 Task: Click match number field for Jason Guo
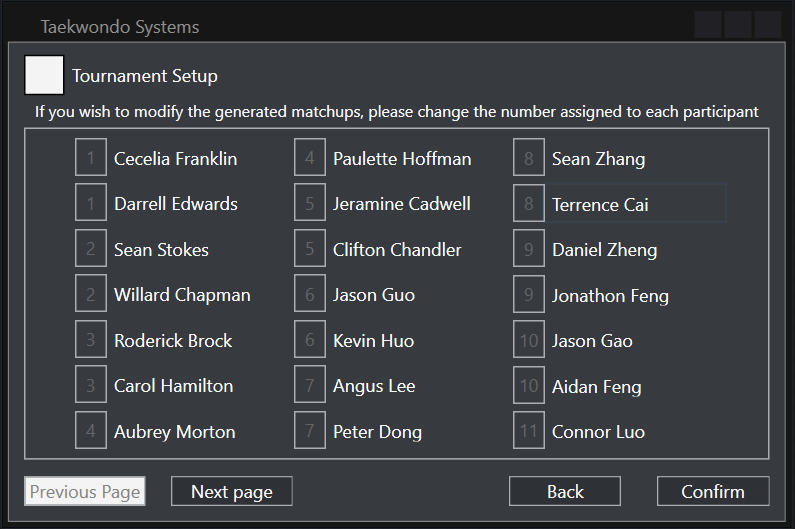pos(310,295)
